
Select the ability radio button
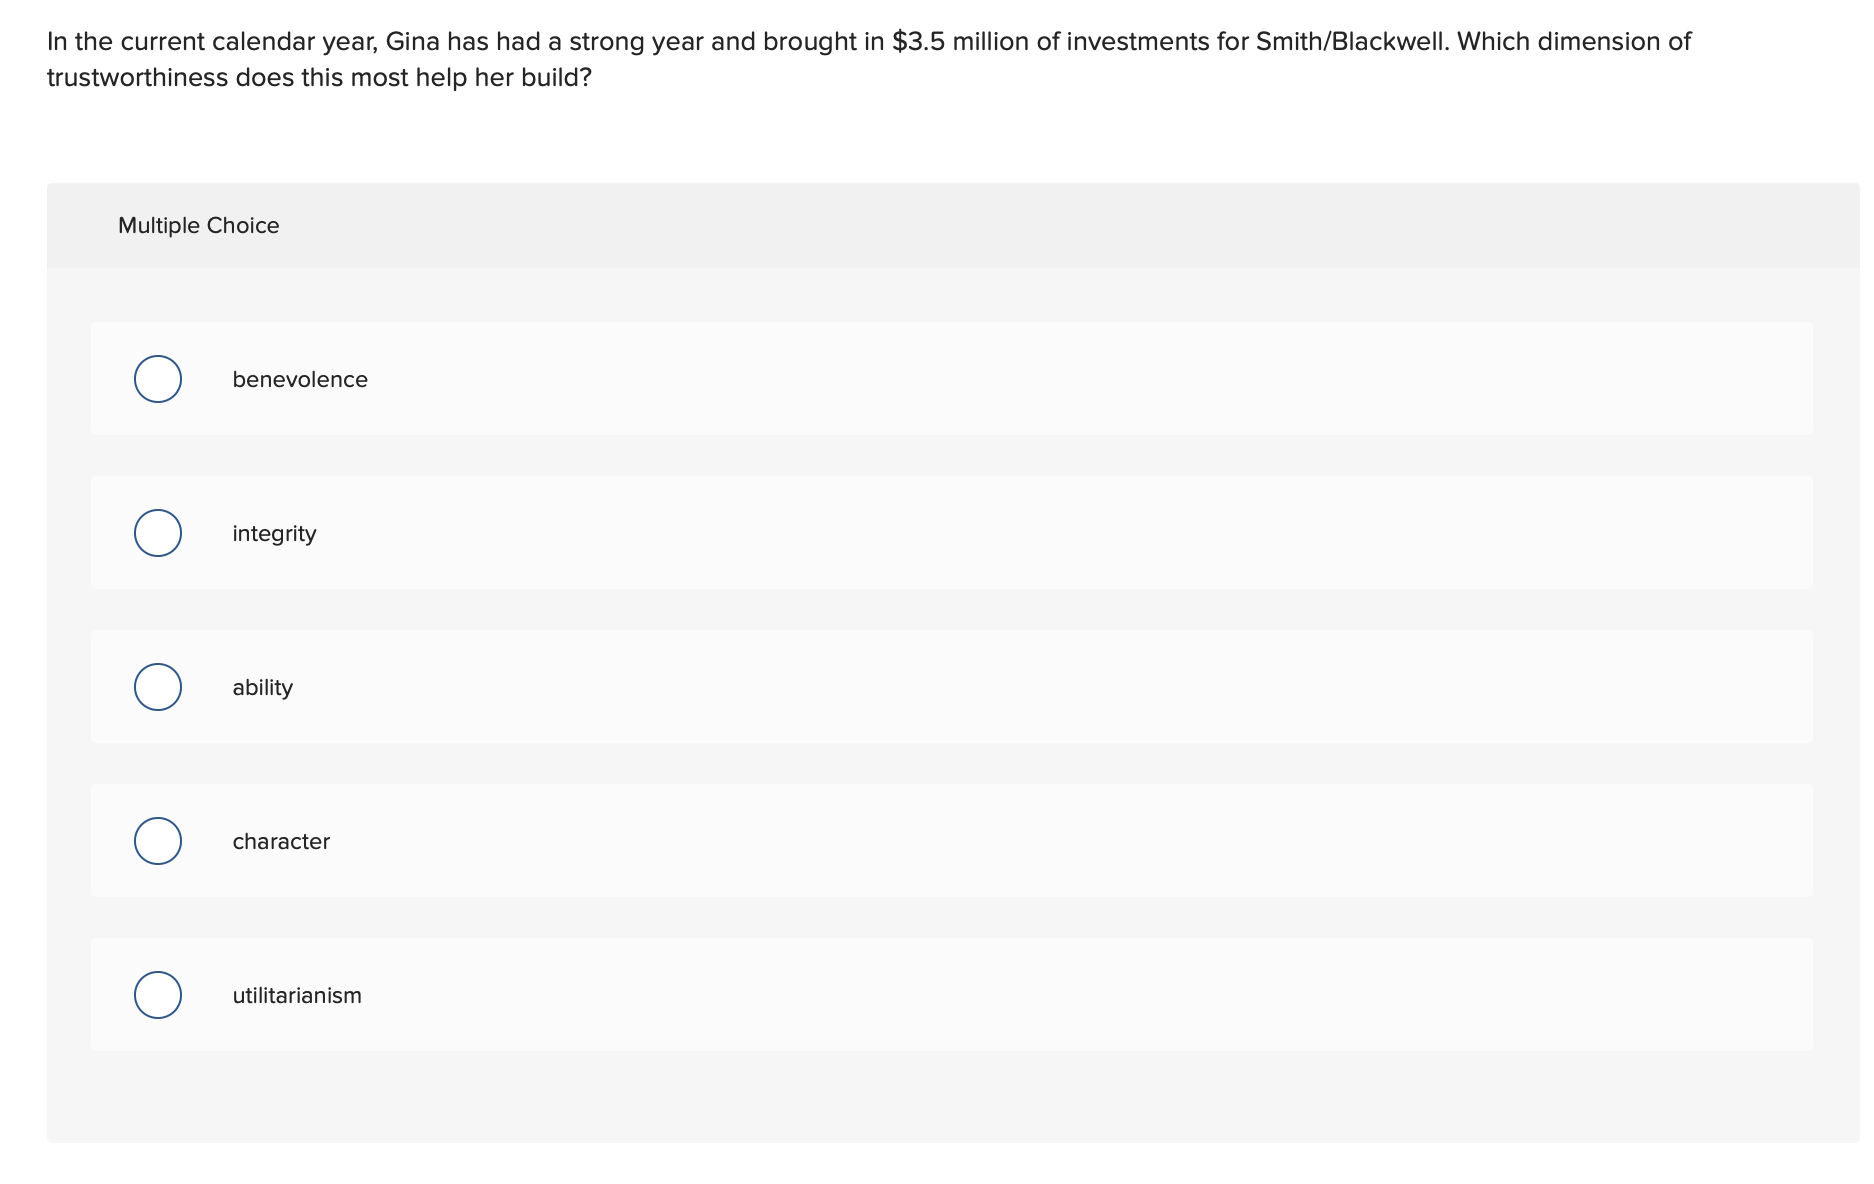(x=157, y=687)
